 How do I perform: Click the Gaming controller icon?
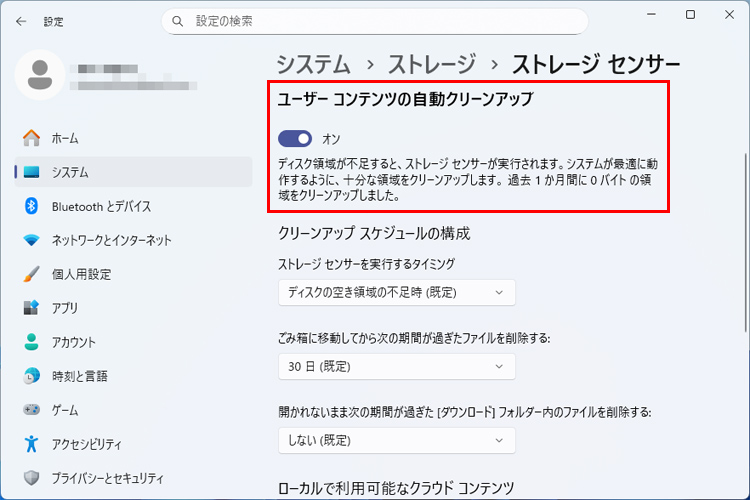tap(31, 410)
